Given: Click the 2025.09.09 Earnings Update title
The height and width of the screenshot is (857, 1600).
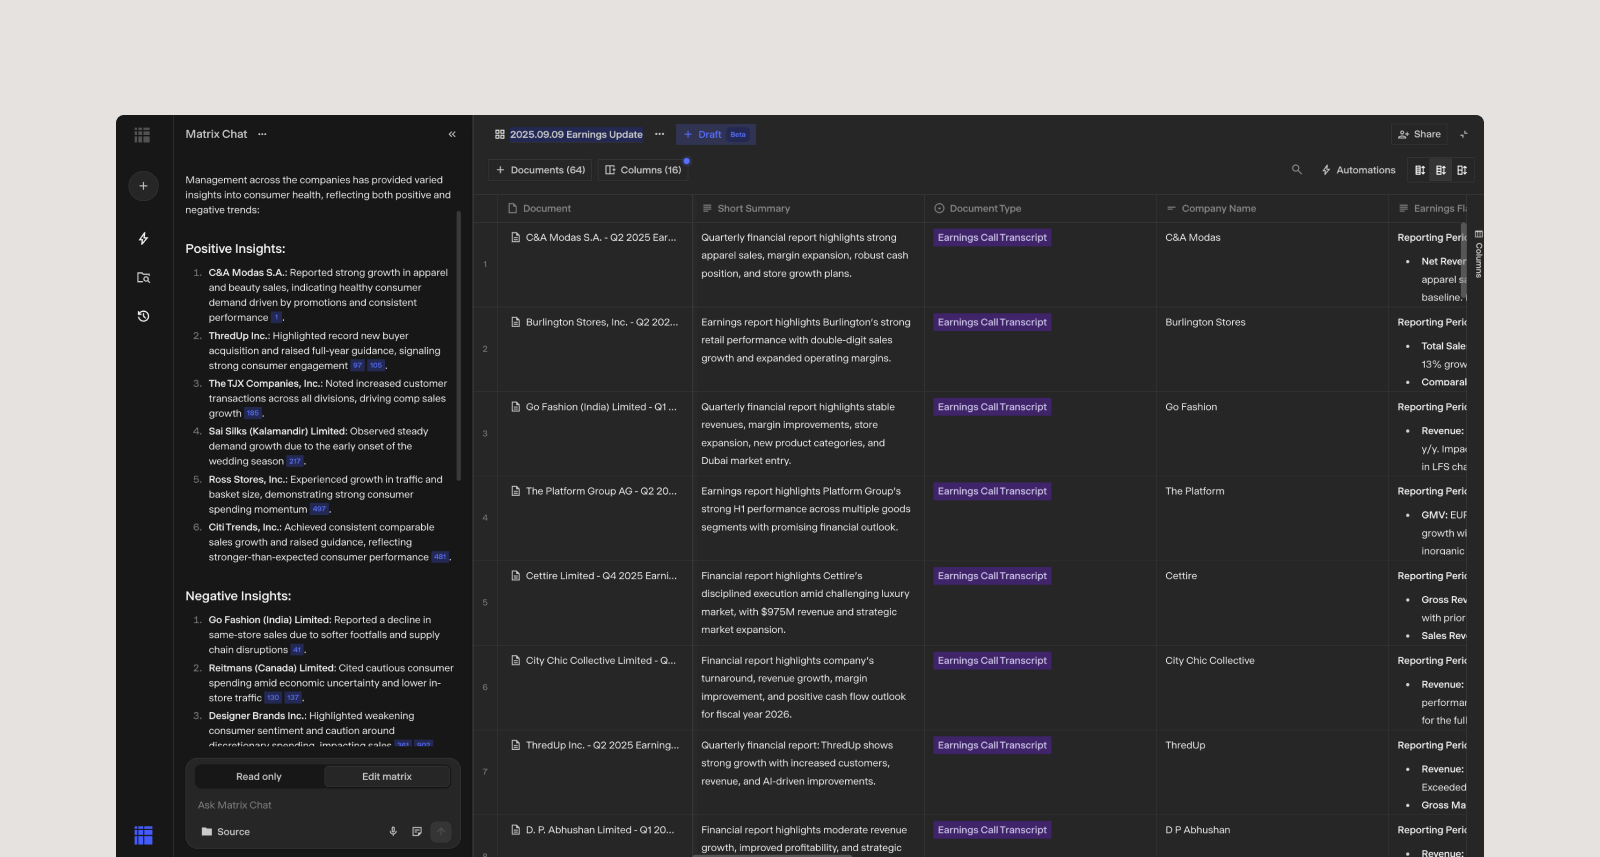Looking at the screenshot, I should click(576, 134).
